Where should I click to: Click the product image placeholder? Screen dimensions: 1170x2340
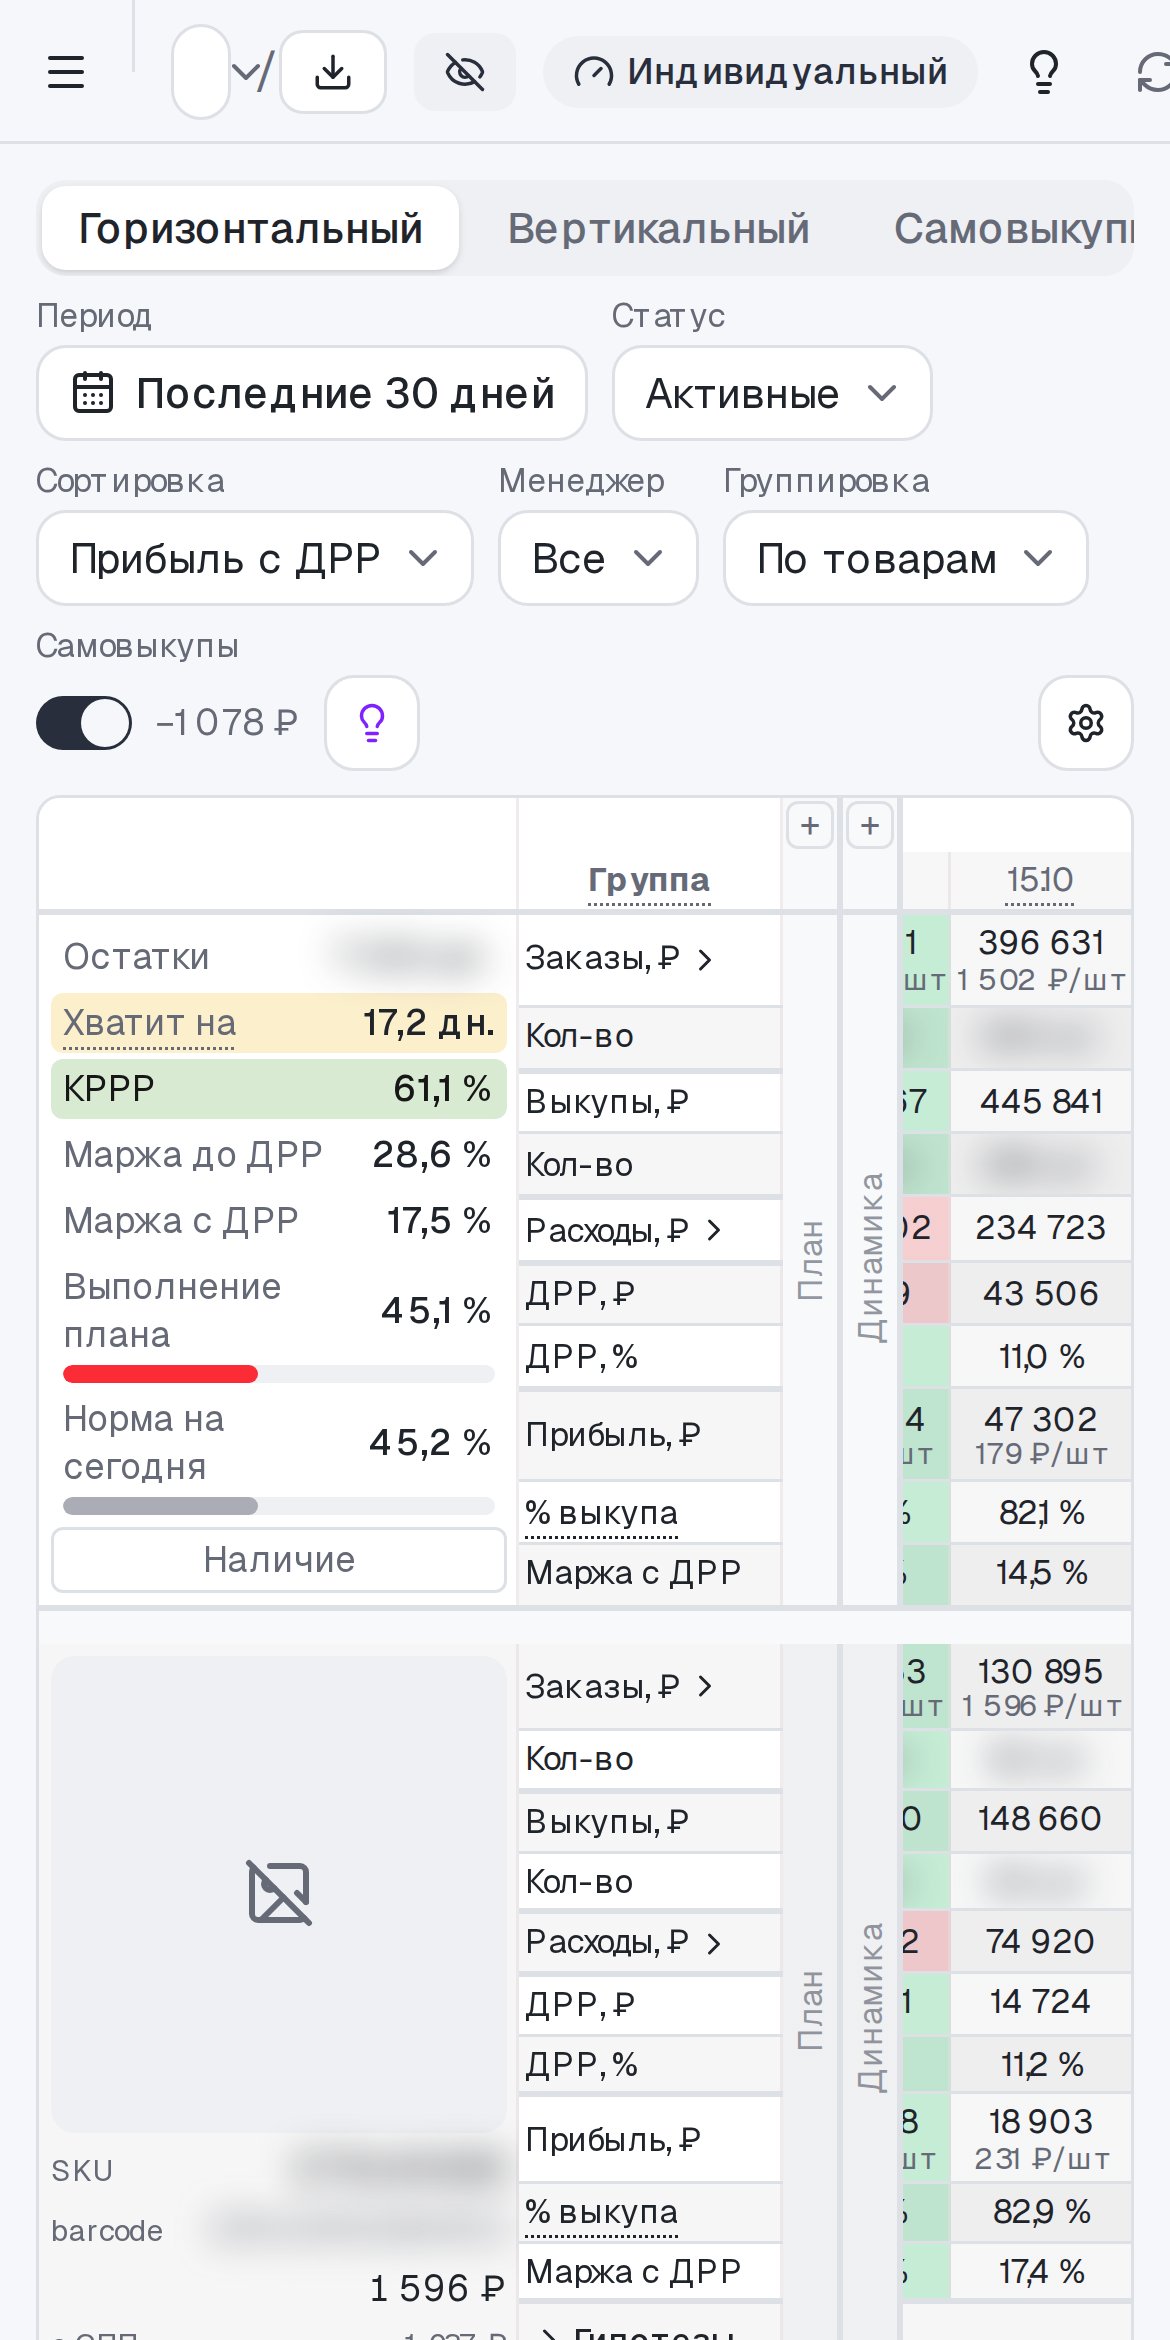pos(279,1894)
